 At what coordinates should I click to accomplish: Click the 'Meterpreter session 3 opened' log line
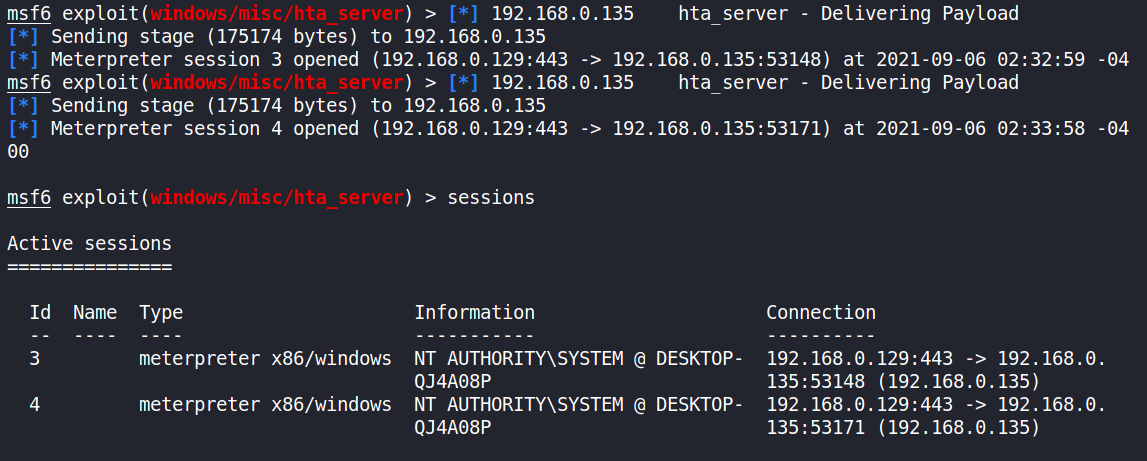click(568, 59)
